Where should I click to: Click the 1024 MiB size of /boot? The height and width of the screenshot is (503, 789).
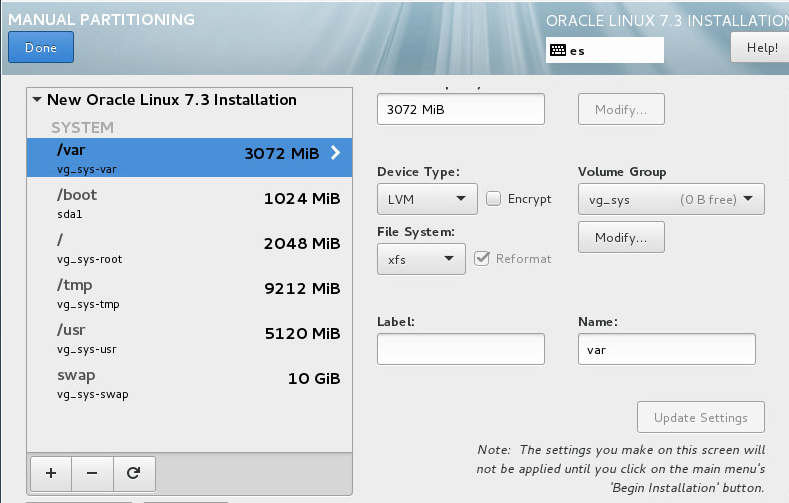[x=302, y=198]
